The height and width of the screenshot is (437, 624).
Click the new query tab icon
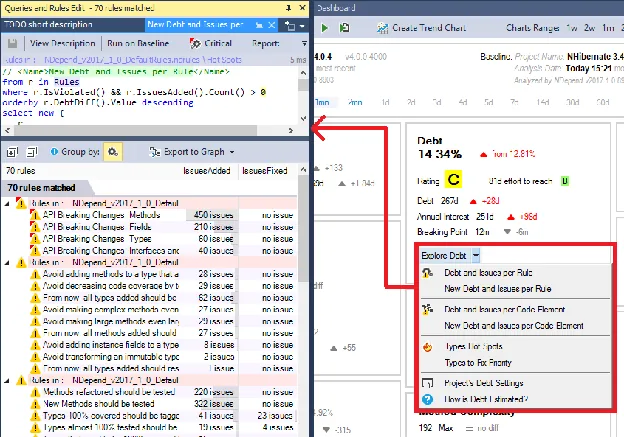[290, 26]
